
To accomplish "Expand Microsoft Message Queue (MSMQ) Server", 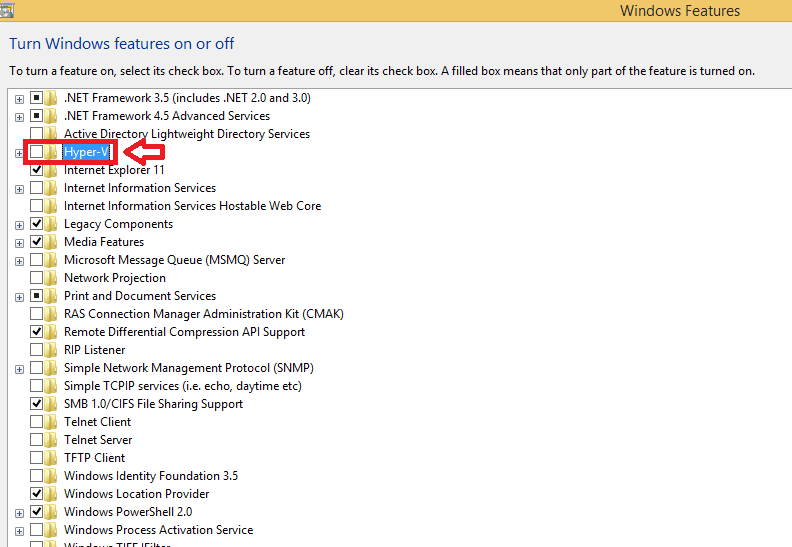I will coord(19,262).
